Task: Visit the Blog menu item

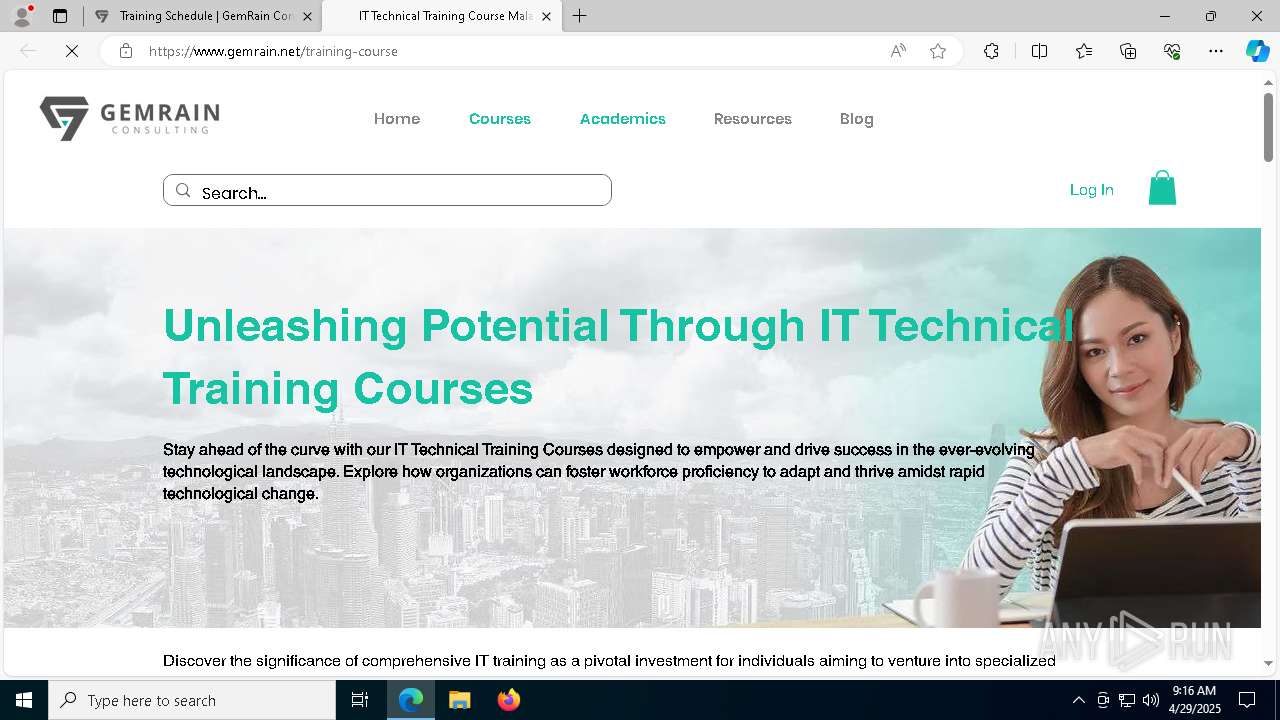Action: 857,118
